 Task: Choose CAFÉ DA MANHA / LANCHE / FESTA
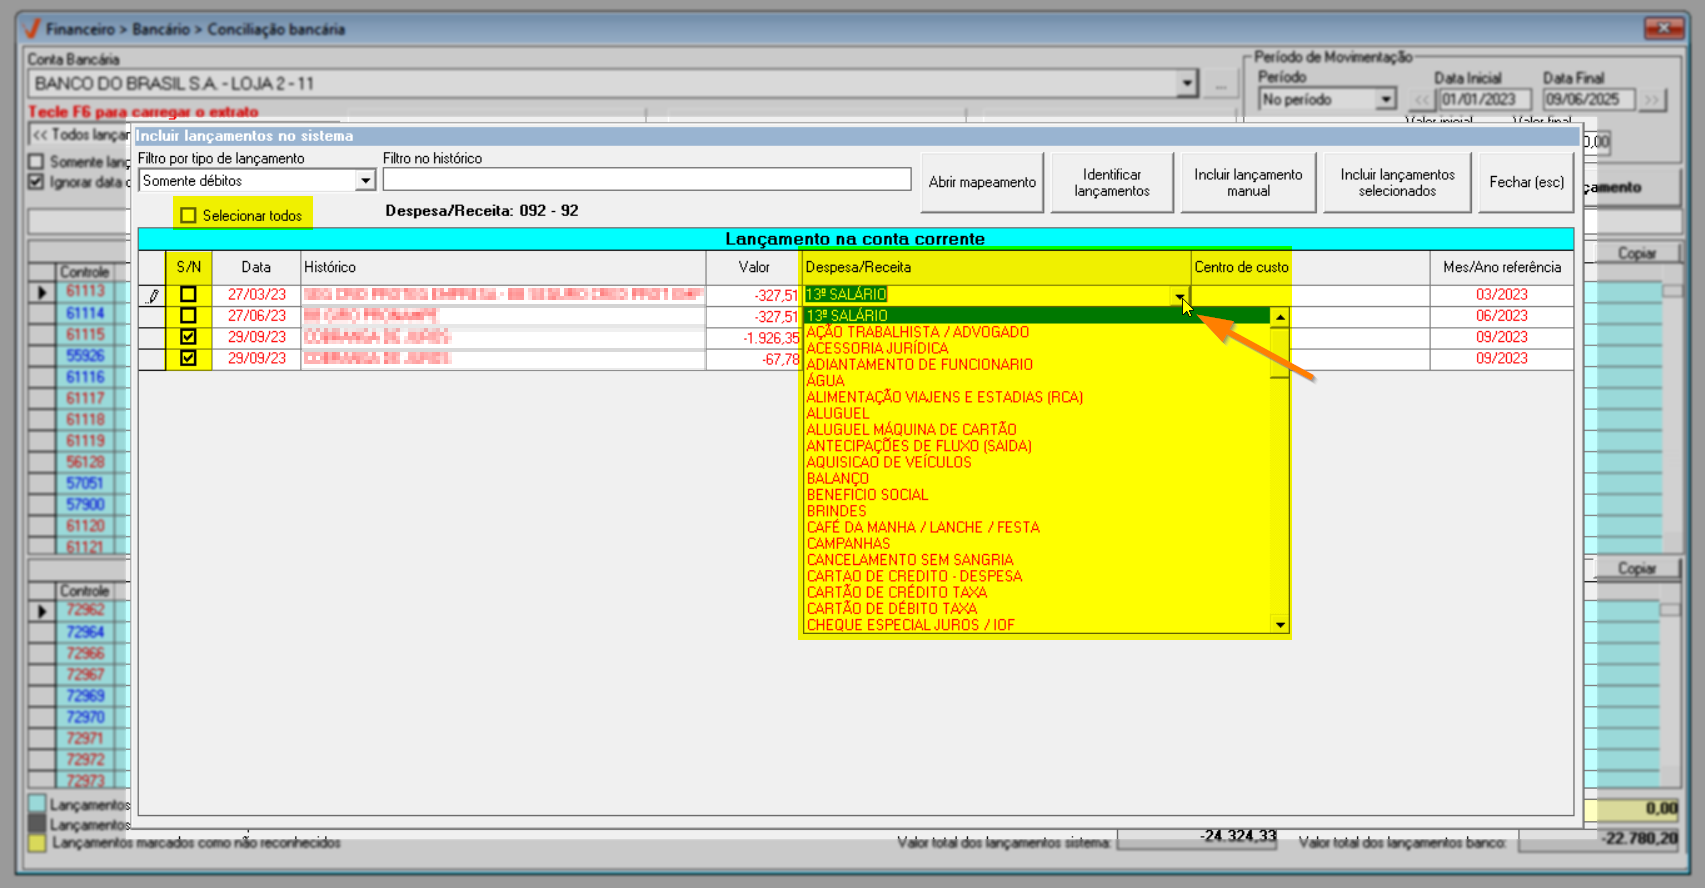[923, 527]
